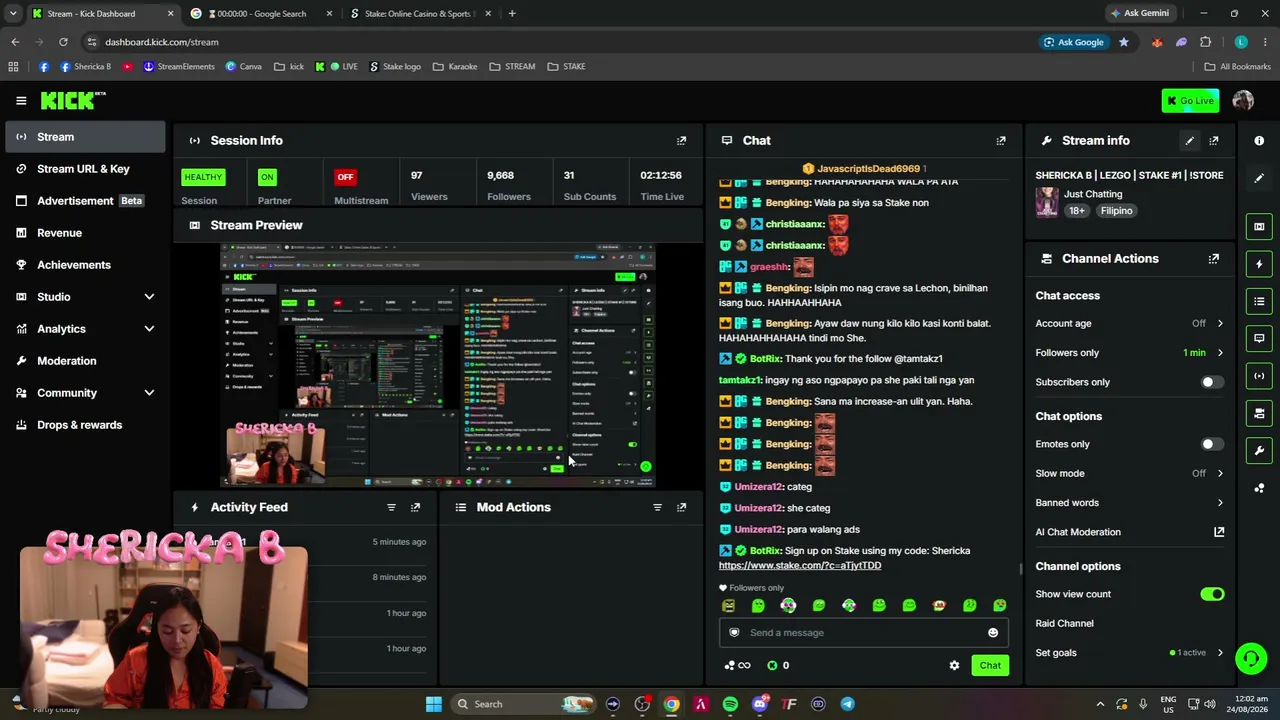Open the AI Chat Moderation external link icon

click(x=1219, y=532)
